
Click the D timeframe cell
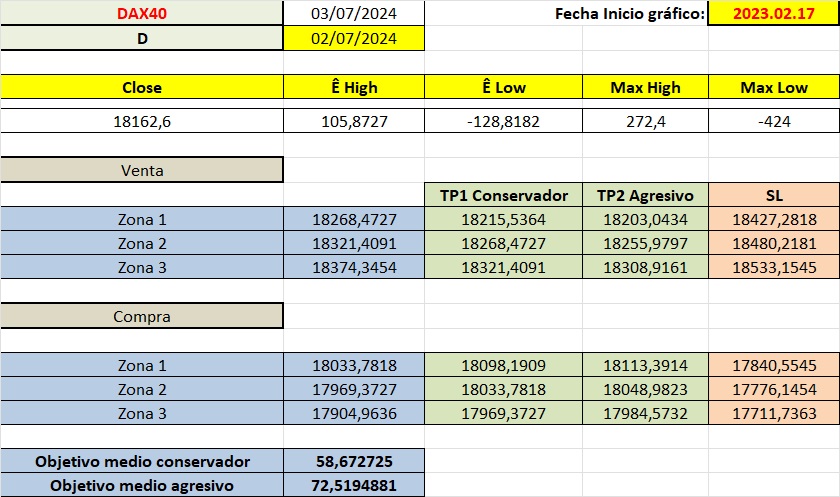[x=141, y=39]
